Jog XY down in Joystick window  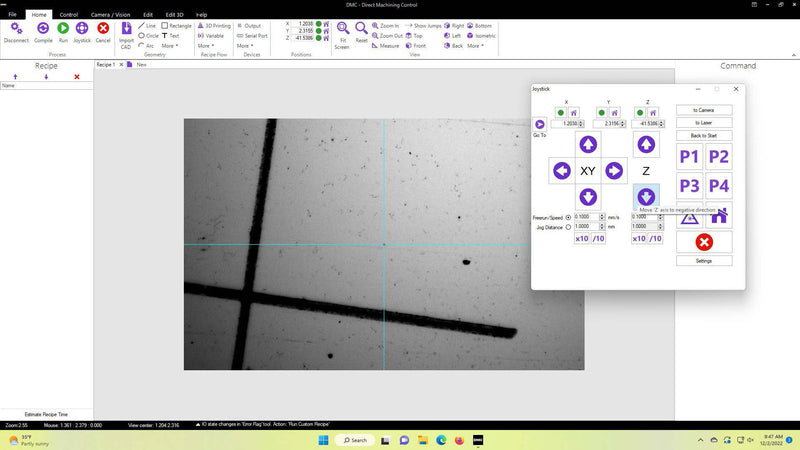pos(588,197)
